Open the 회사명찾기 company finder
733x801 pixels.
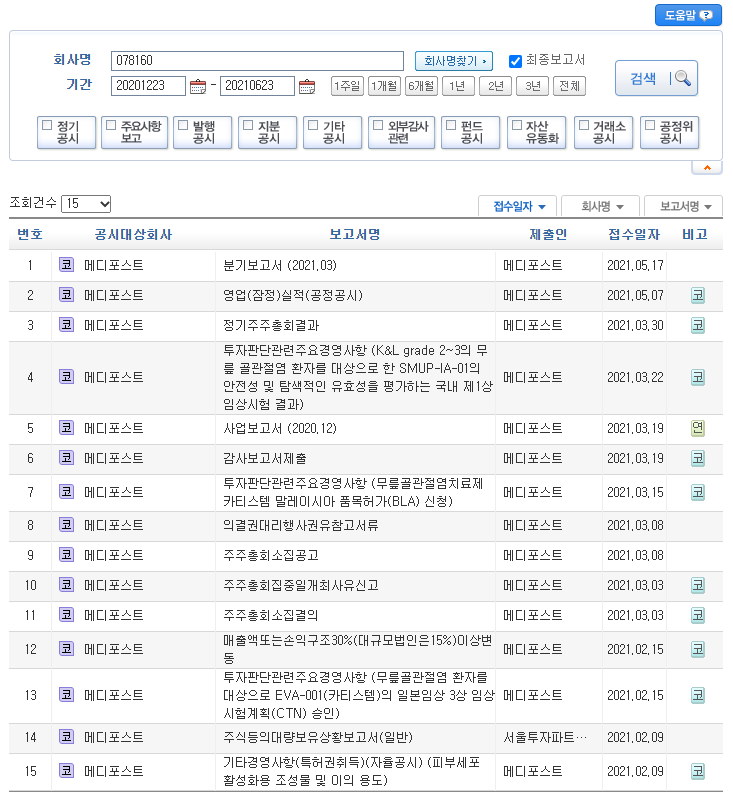(454, 61)
